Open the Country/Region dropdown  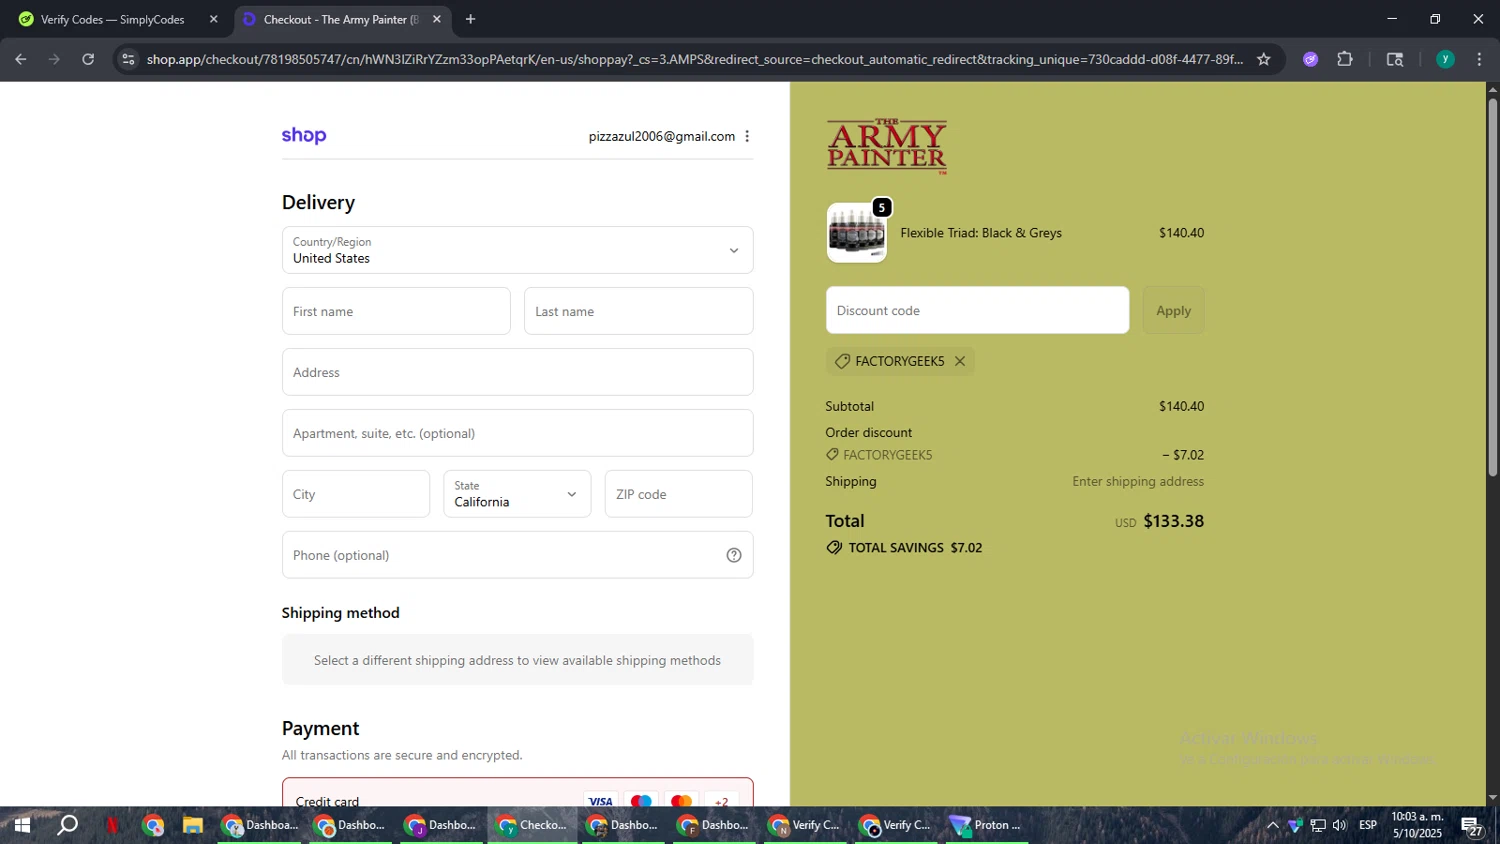pyautogui.click(x=517, y=250)
